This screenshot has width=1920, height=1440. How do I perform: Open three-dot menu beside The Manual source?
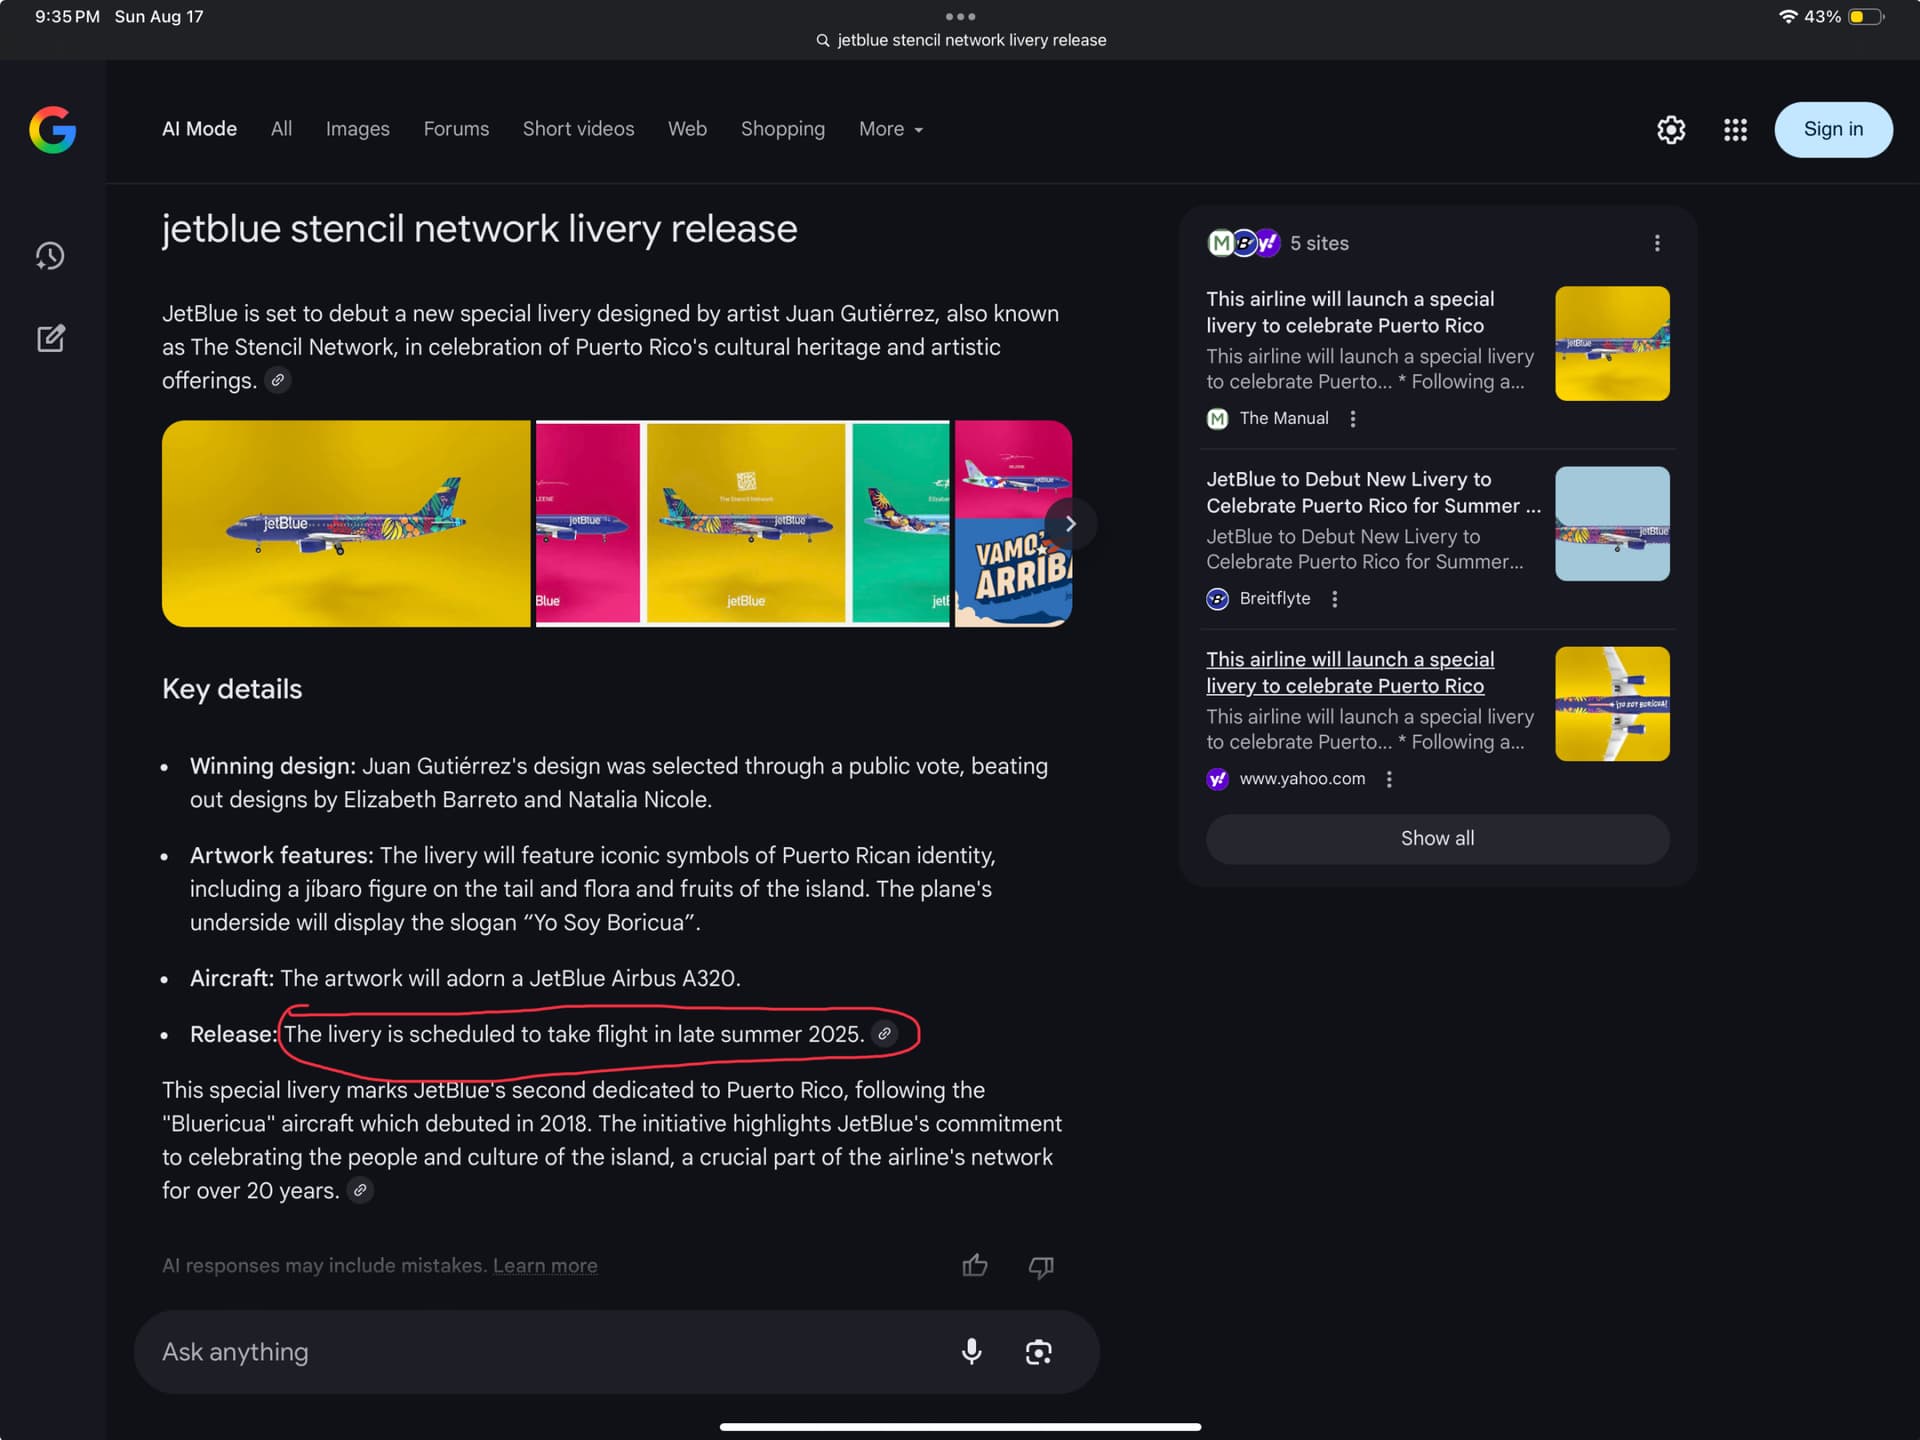[x=1353, y=419]
